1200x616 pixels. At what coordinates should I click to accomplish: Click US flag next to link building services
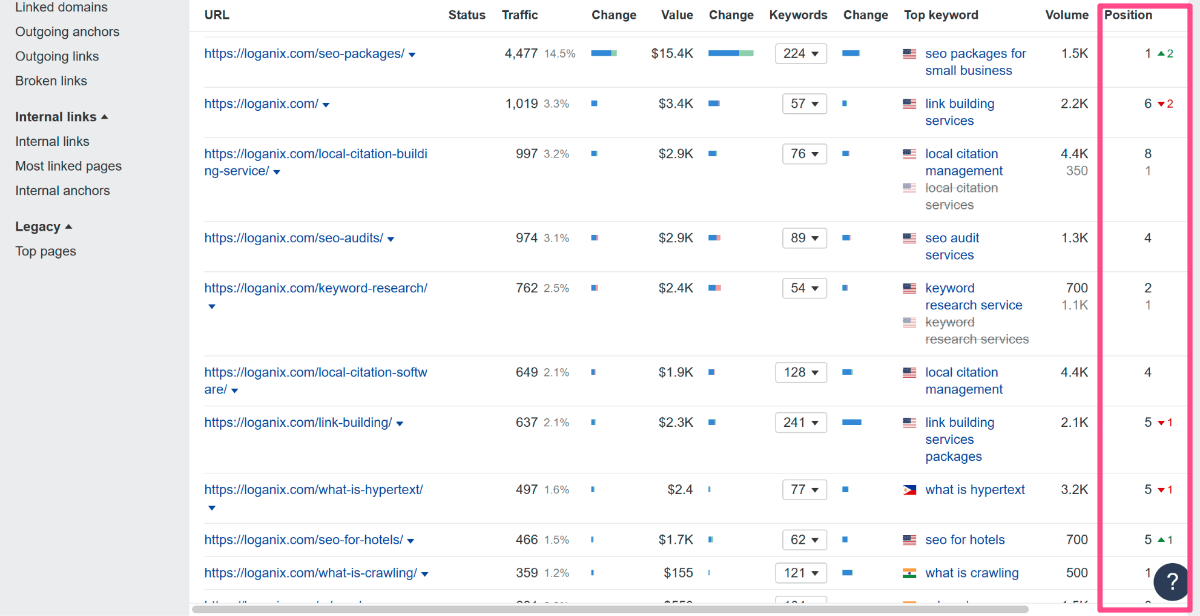click(909, 104)
